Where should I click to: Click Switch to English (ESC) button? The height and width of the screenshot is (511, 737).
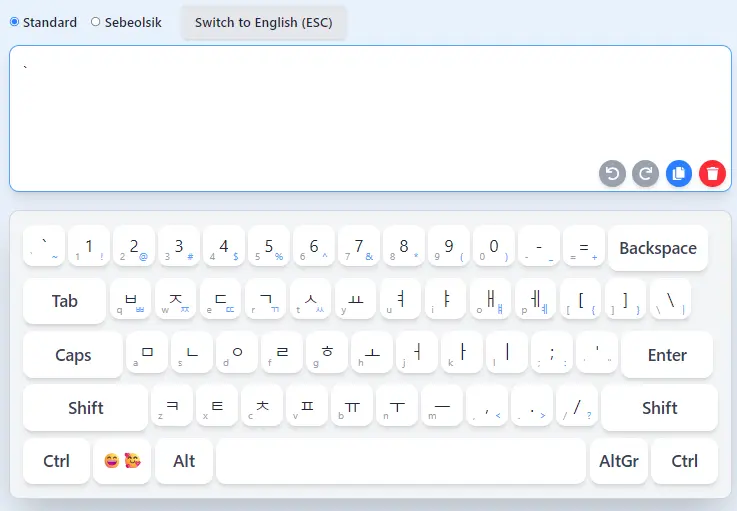[x=264, y=22]
